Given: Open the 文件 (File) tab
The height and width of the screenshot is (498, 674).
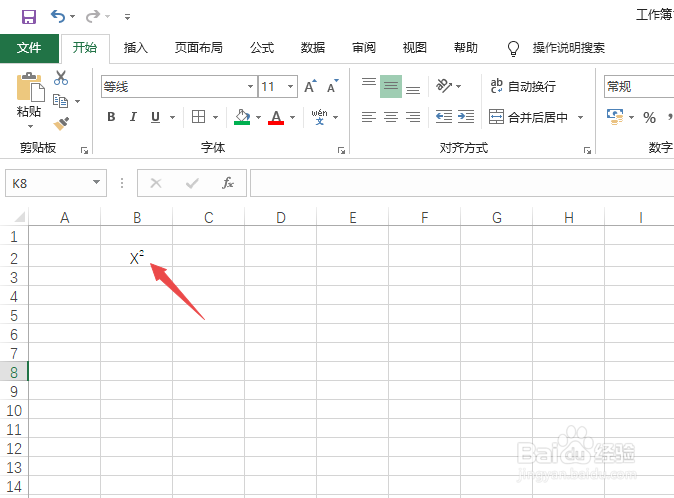Looking at the screenshot, I should [29, 47].
